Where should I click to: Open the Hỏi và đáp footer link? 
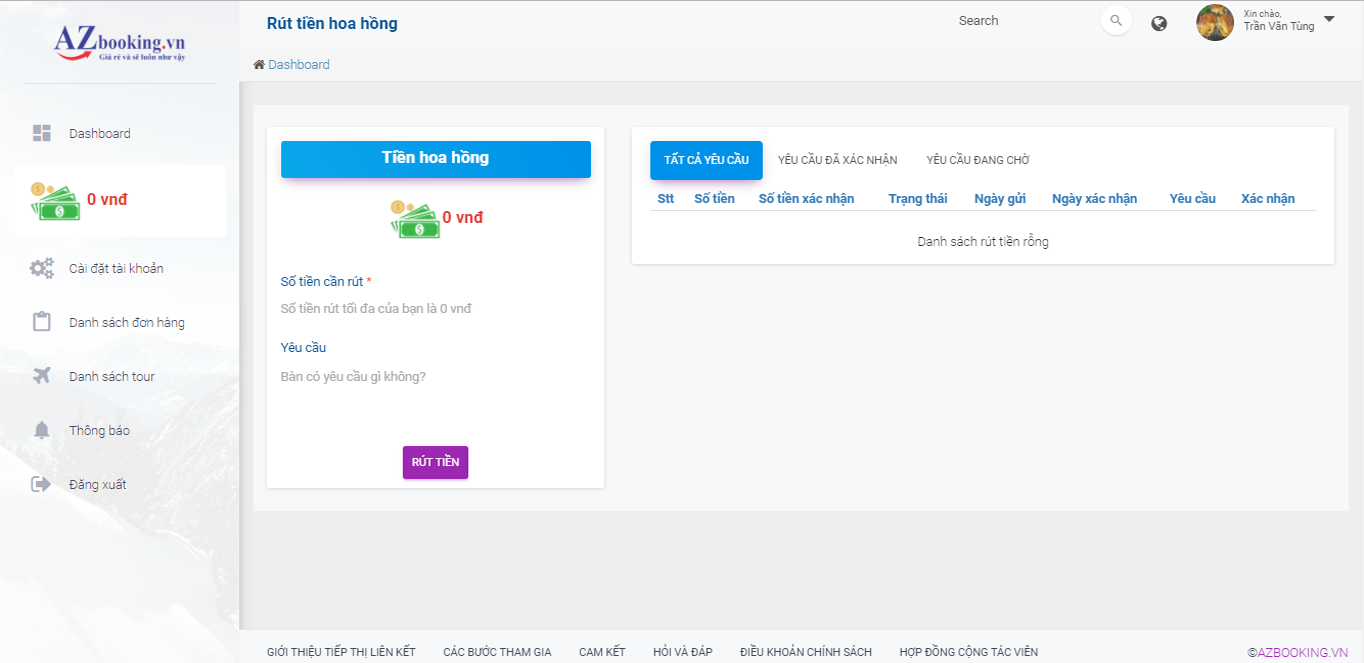(682, 652)
